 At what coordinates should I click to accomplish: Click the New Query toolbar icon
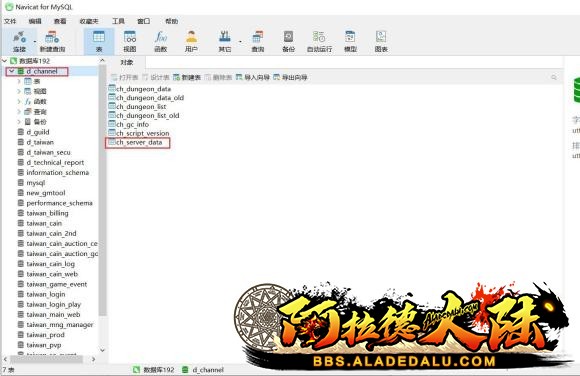(52, 41)
